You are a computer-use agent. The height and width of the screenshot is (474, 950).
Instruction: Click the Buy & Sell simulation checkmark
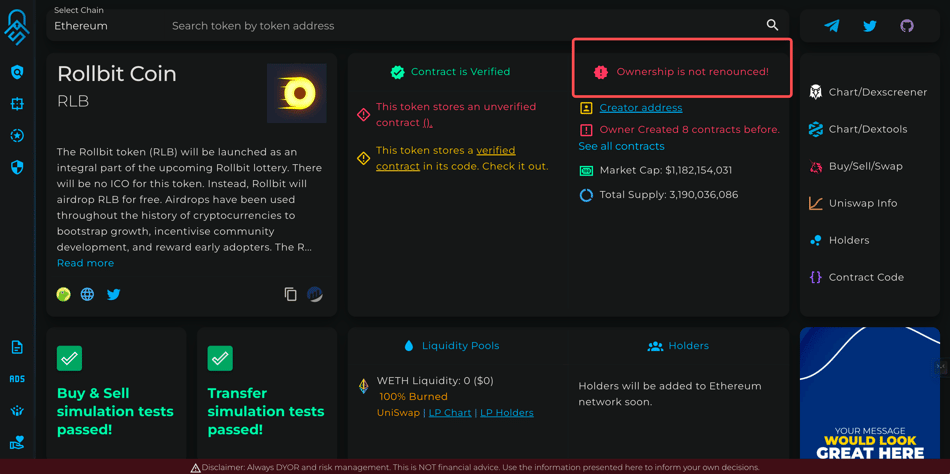(69, 358)
